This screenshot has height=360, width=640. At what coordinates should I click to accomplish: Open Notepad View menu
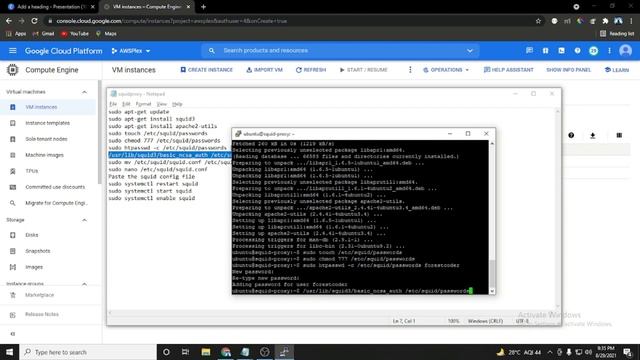click(162, 104)
